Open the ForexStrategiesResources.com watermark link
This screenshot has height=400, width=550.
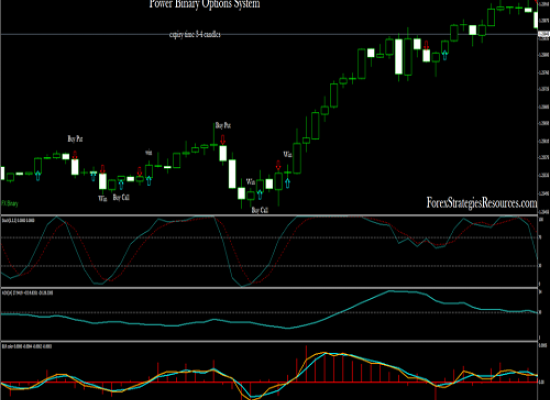[482, 203]
